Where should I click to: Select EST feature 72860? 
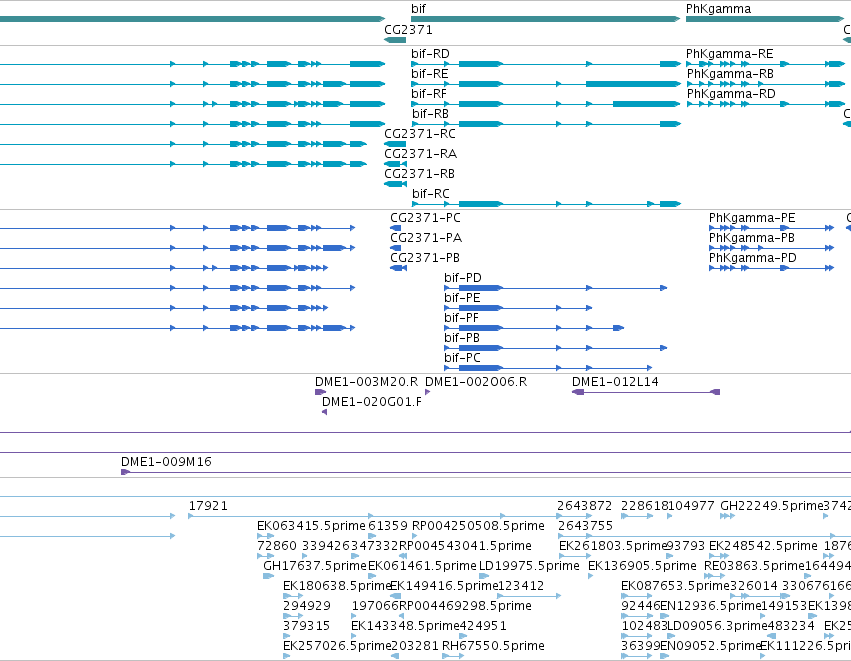pos(277,546)
